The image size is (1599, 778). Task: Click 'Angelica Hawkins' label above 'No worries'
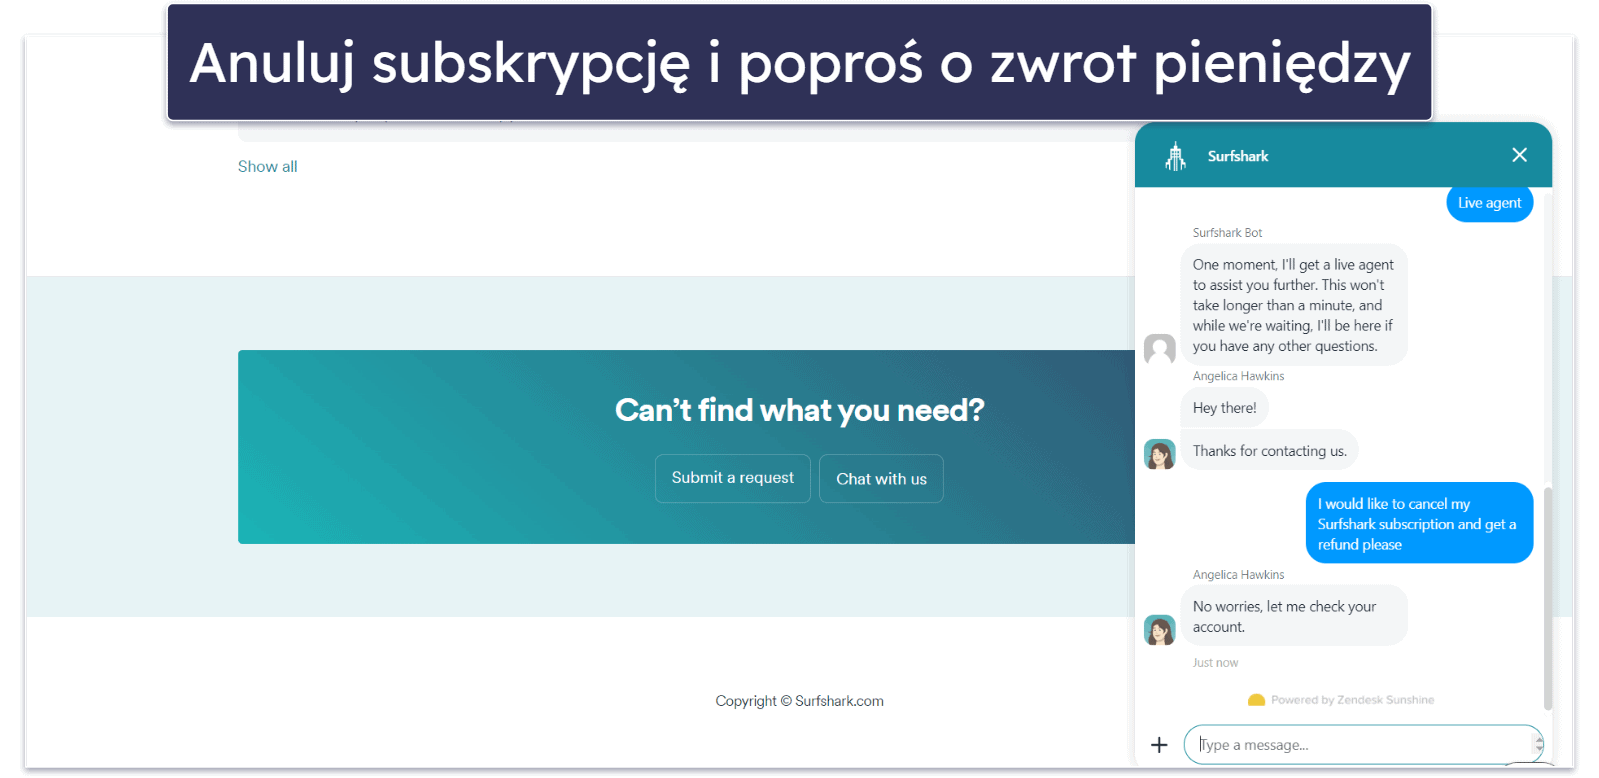[x=1238, y=575]
